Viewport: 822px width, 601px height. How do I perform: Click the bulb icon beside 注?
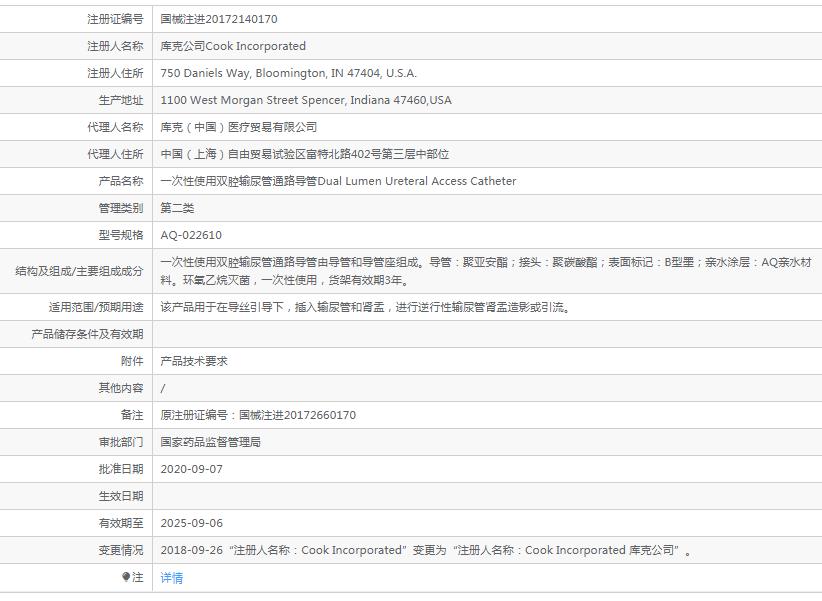(x=126, y=577)
